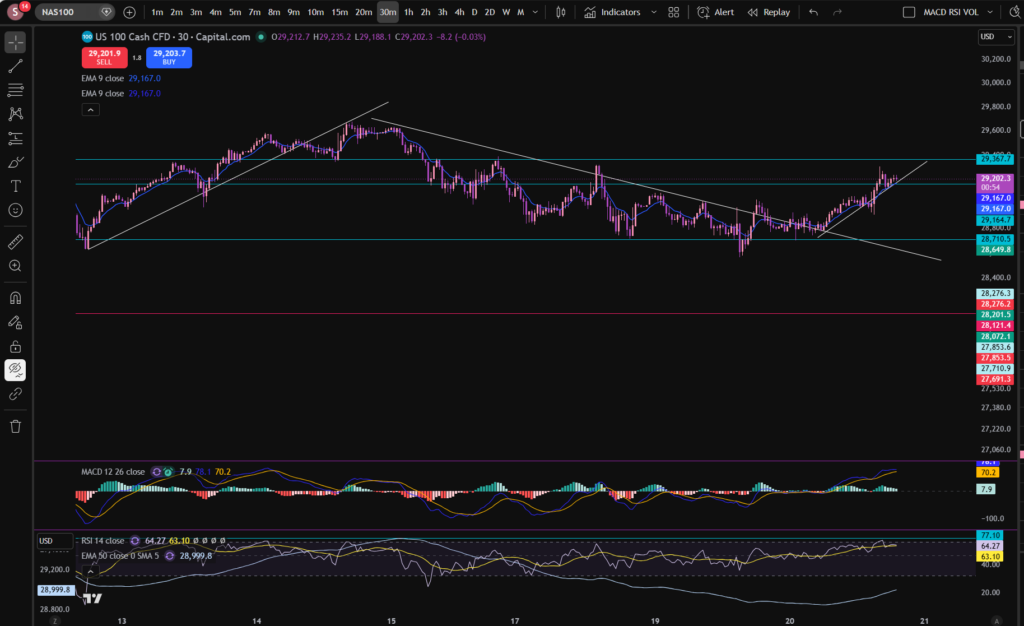This screenshot has width=1024, height=626.
Task: Open the USD currency dropdown
Action: click(996, 37)
